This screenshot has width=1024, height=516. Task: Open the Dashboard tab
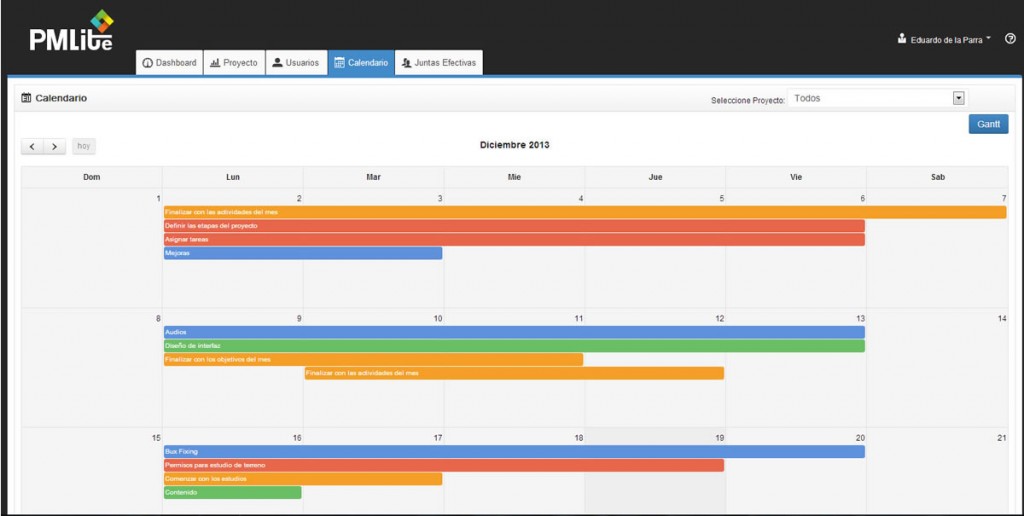pos(169,63)
